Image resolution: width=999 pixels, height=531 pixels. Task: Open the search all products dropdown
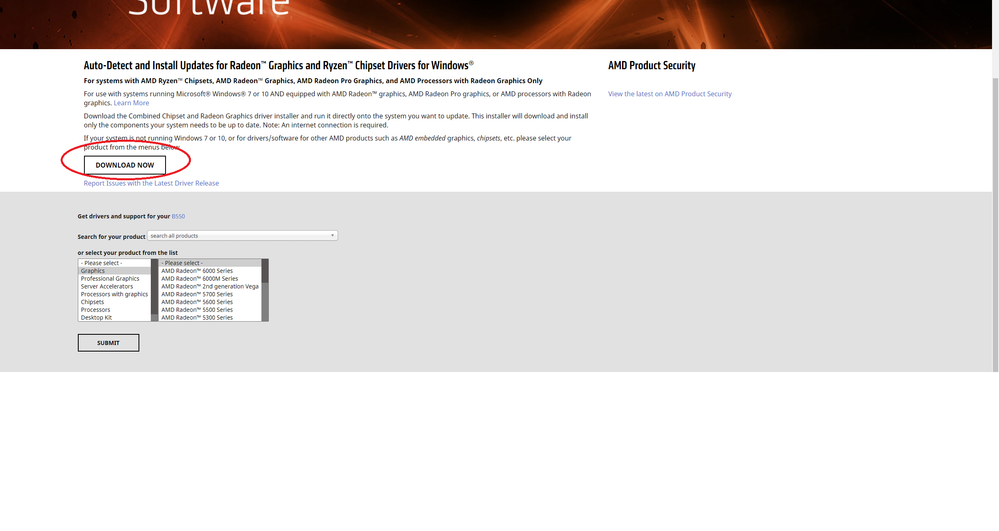pos(242,236)
